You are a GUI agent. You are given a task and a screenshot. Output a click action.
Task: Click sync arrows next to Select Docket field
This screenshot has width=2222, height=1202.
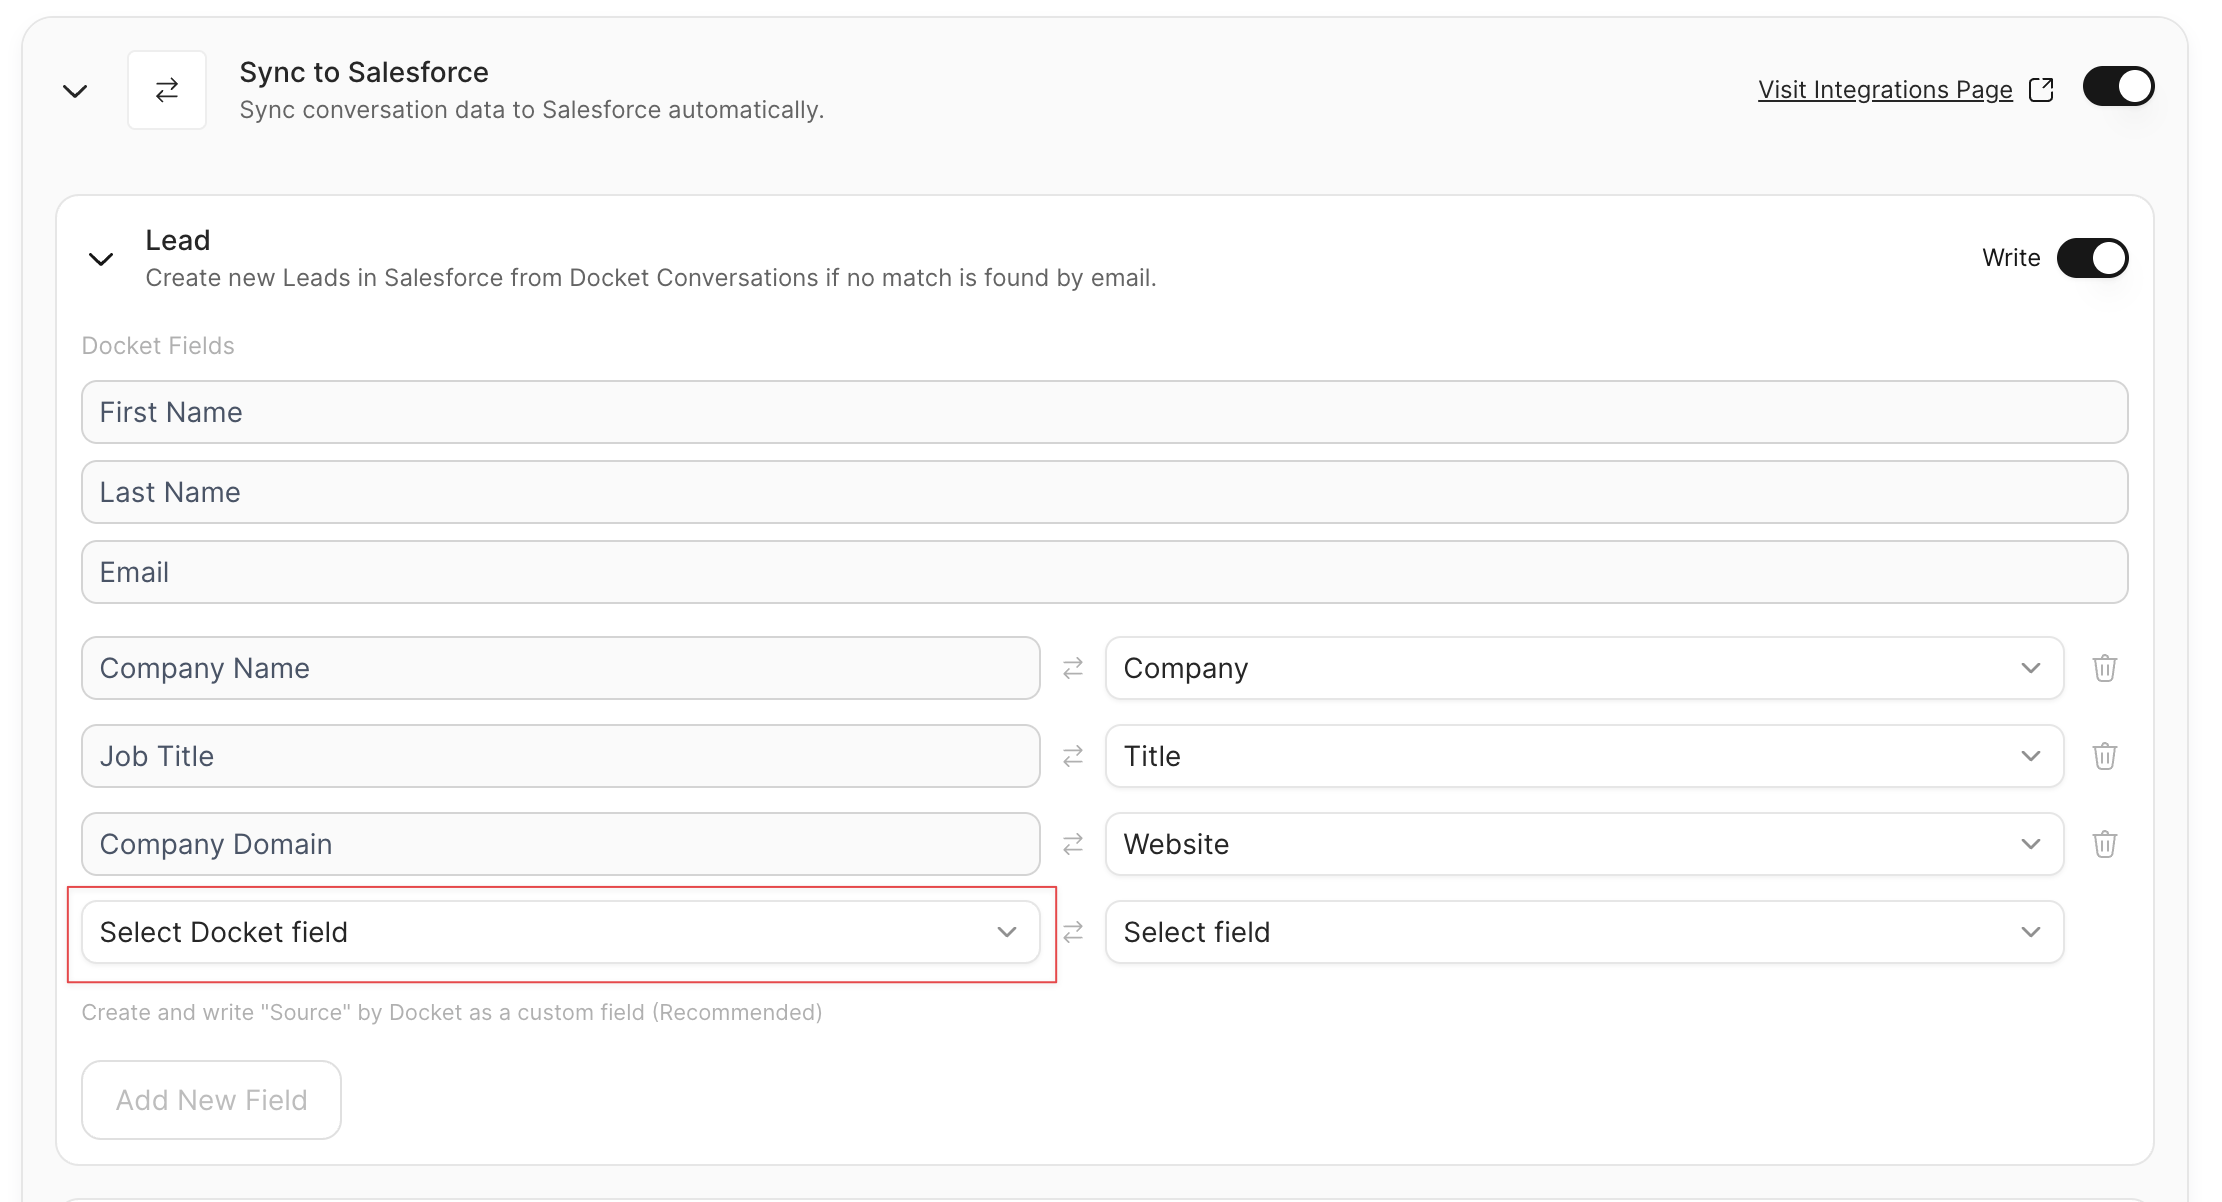(x=1073, y=932)
